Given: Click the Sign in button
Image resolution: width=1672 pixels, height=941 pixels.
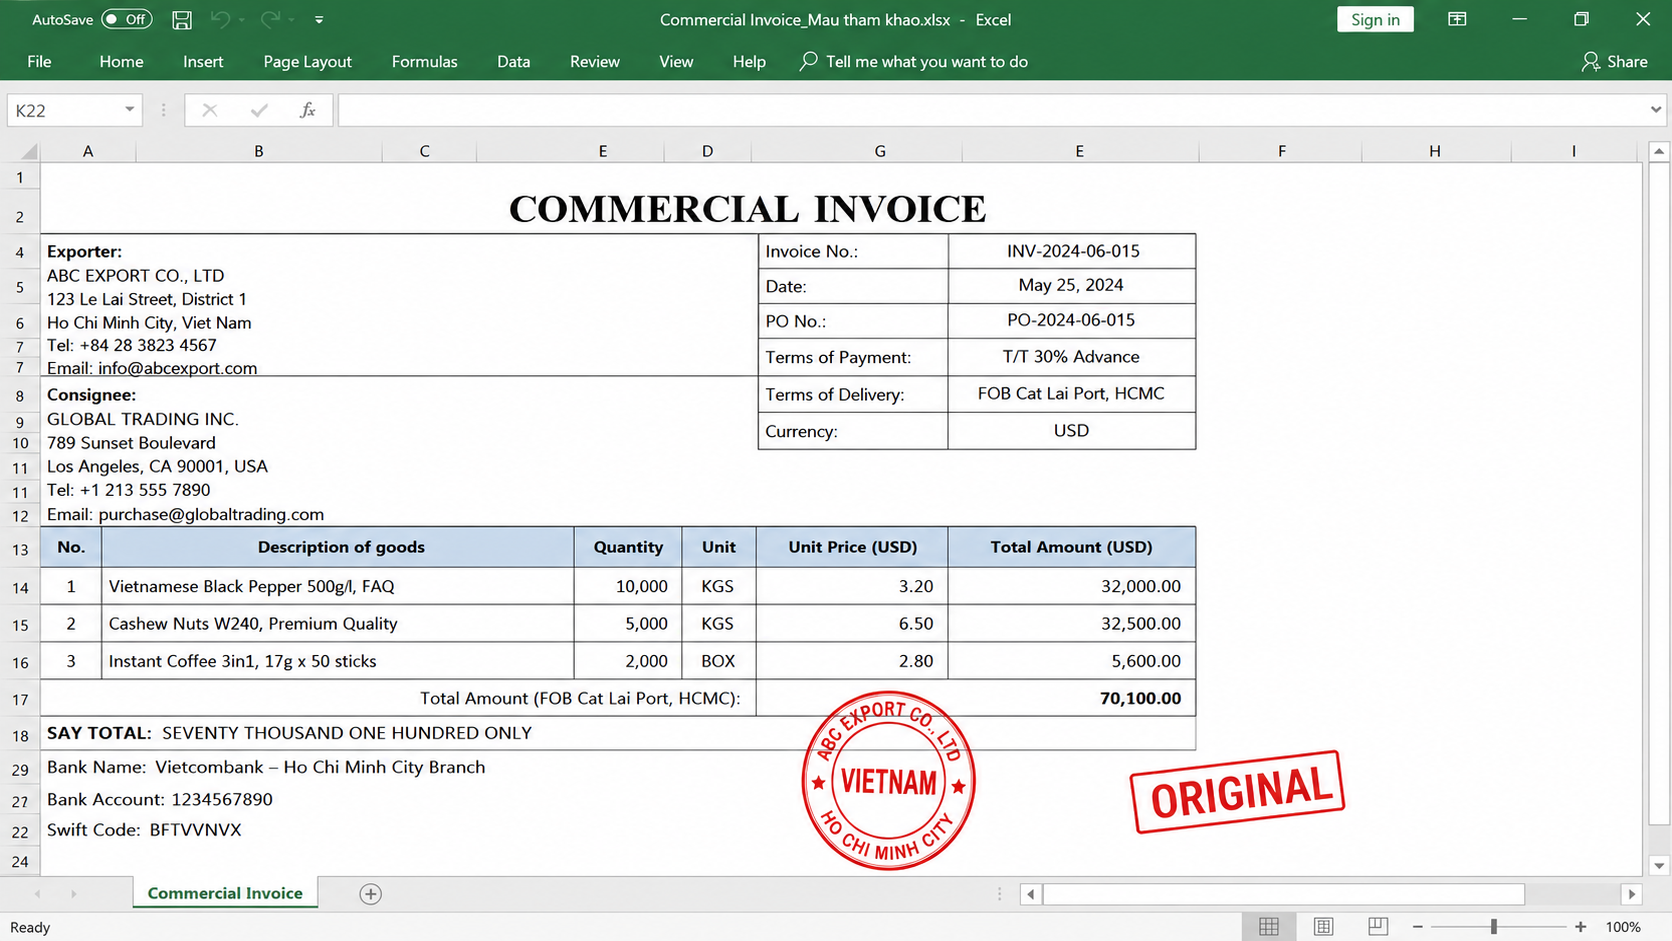Looking at the screenshot, I should 1375,19.
